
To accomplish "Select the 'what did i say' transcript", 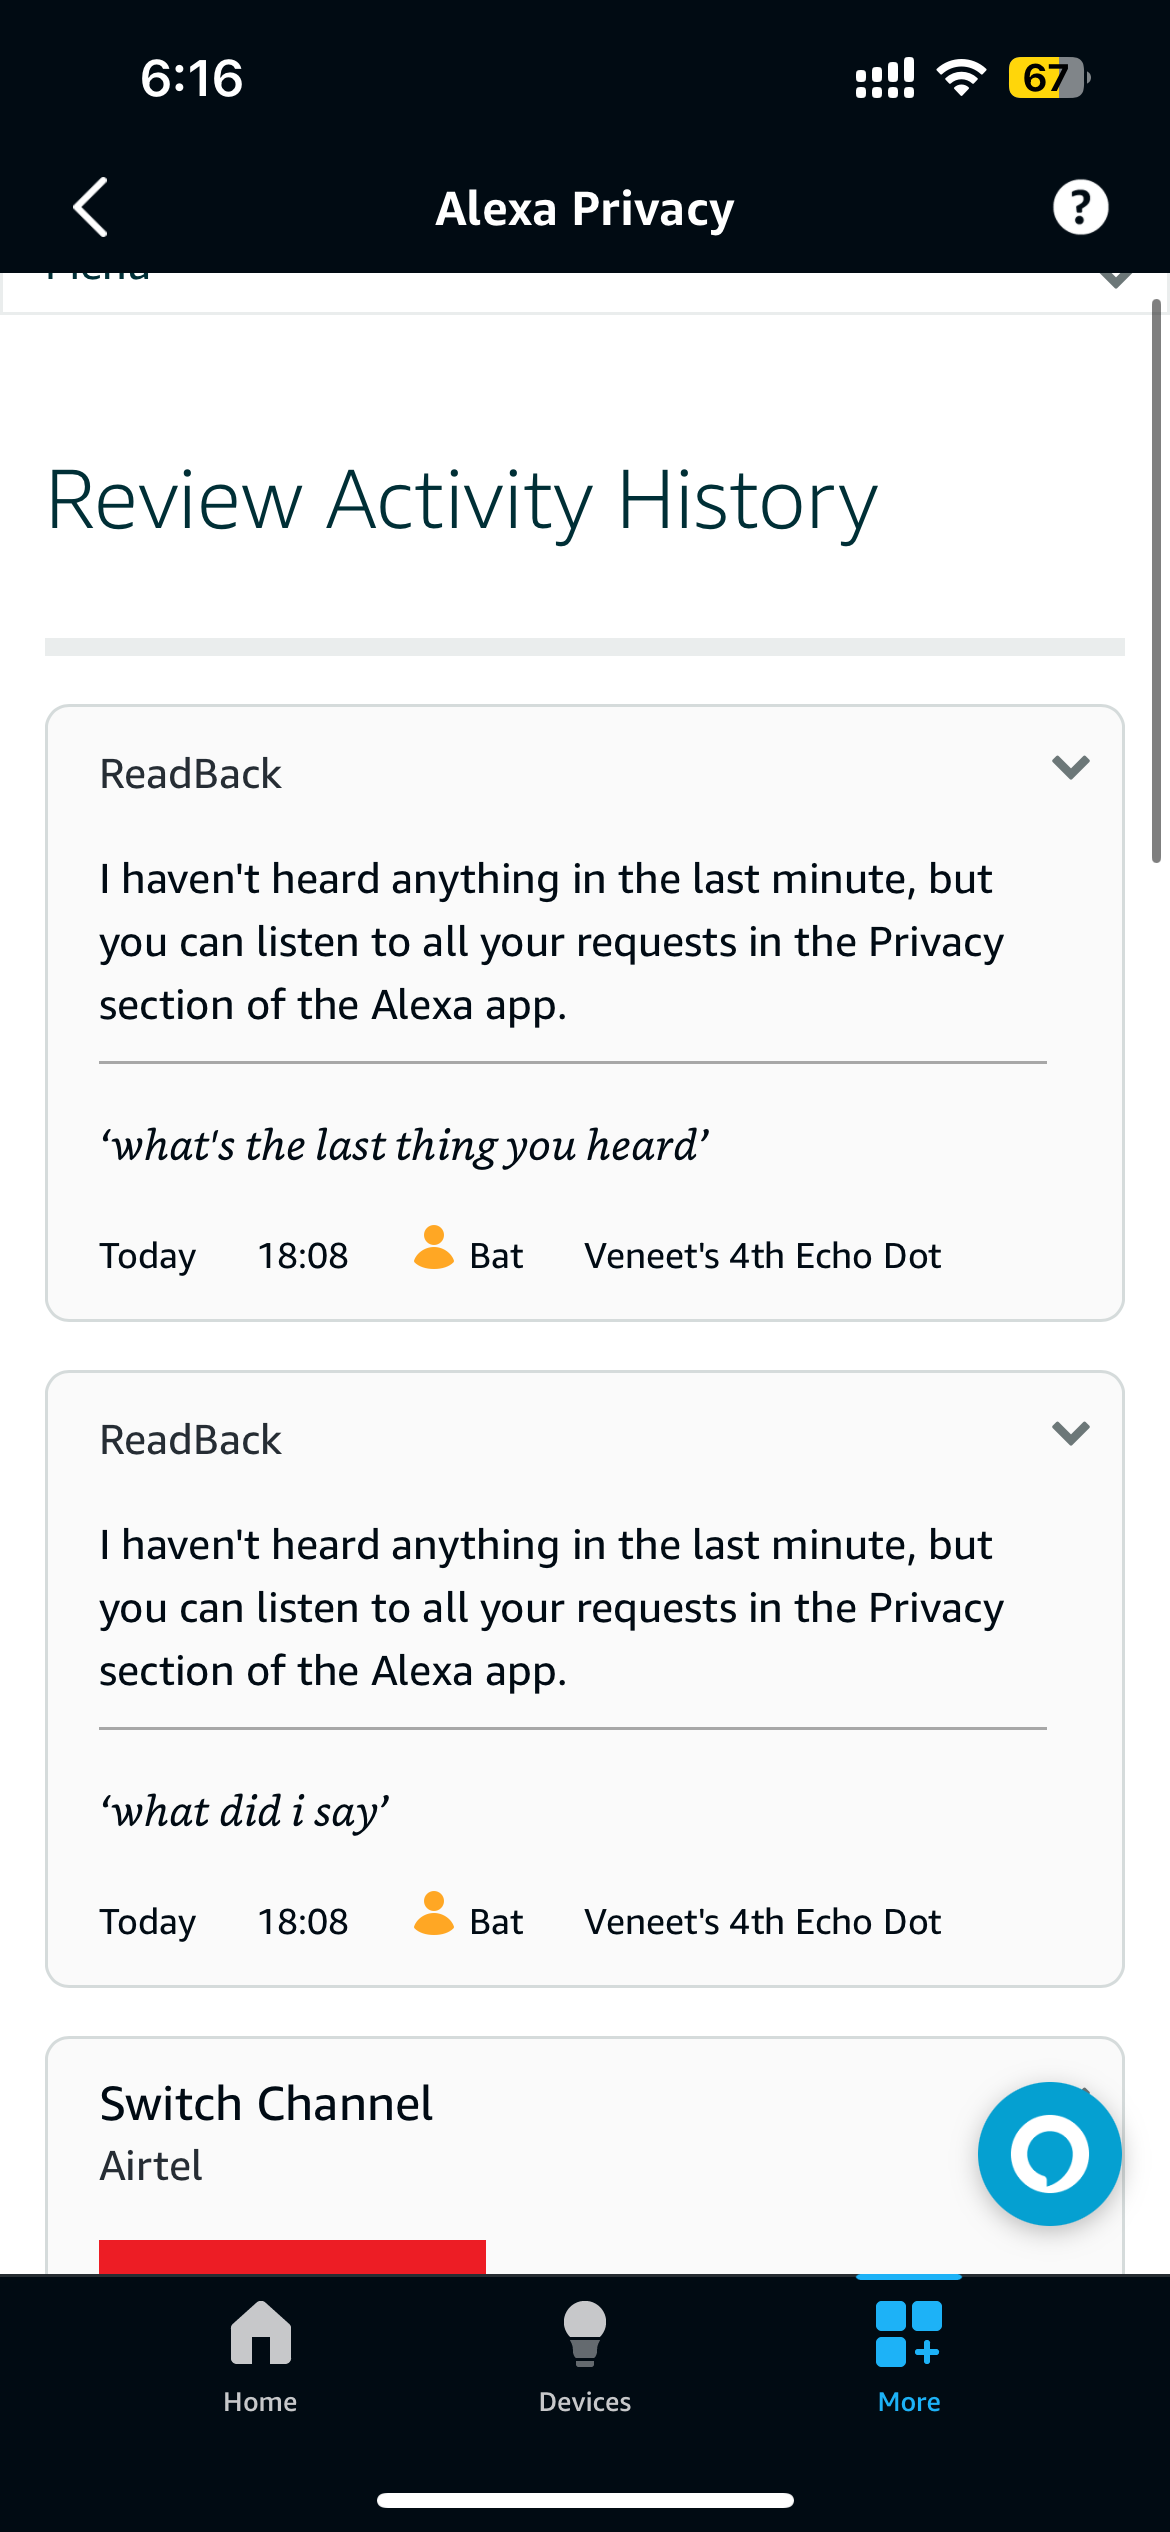I will (x=245, y=1812).
